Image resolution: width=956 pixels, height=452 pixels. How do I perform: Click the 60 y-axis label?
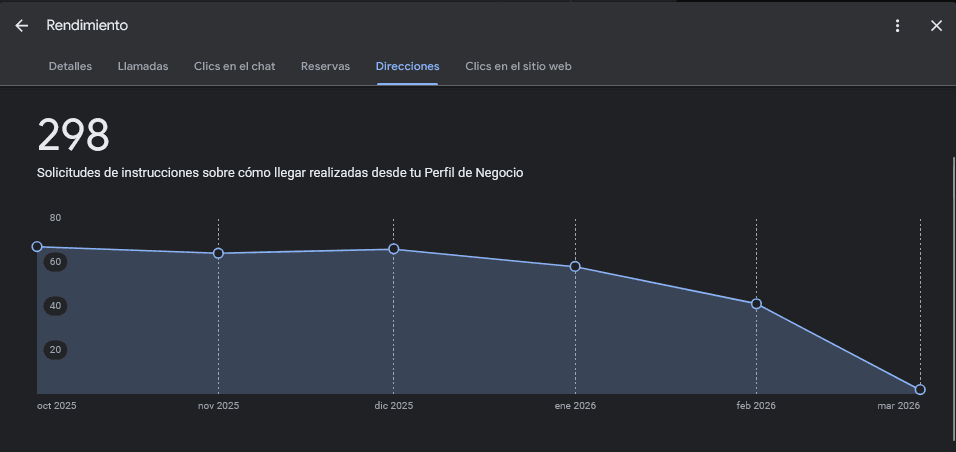click(55, 262)
